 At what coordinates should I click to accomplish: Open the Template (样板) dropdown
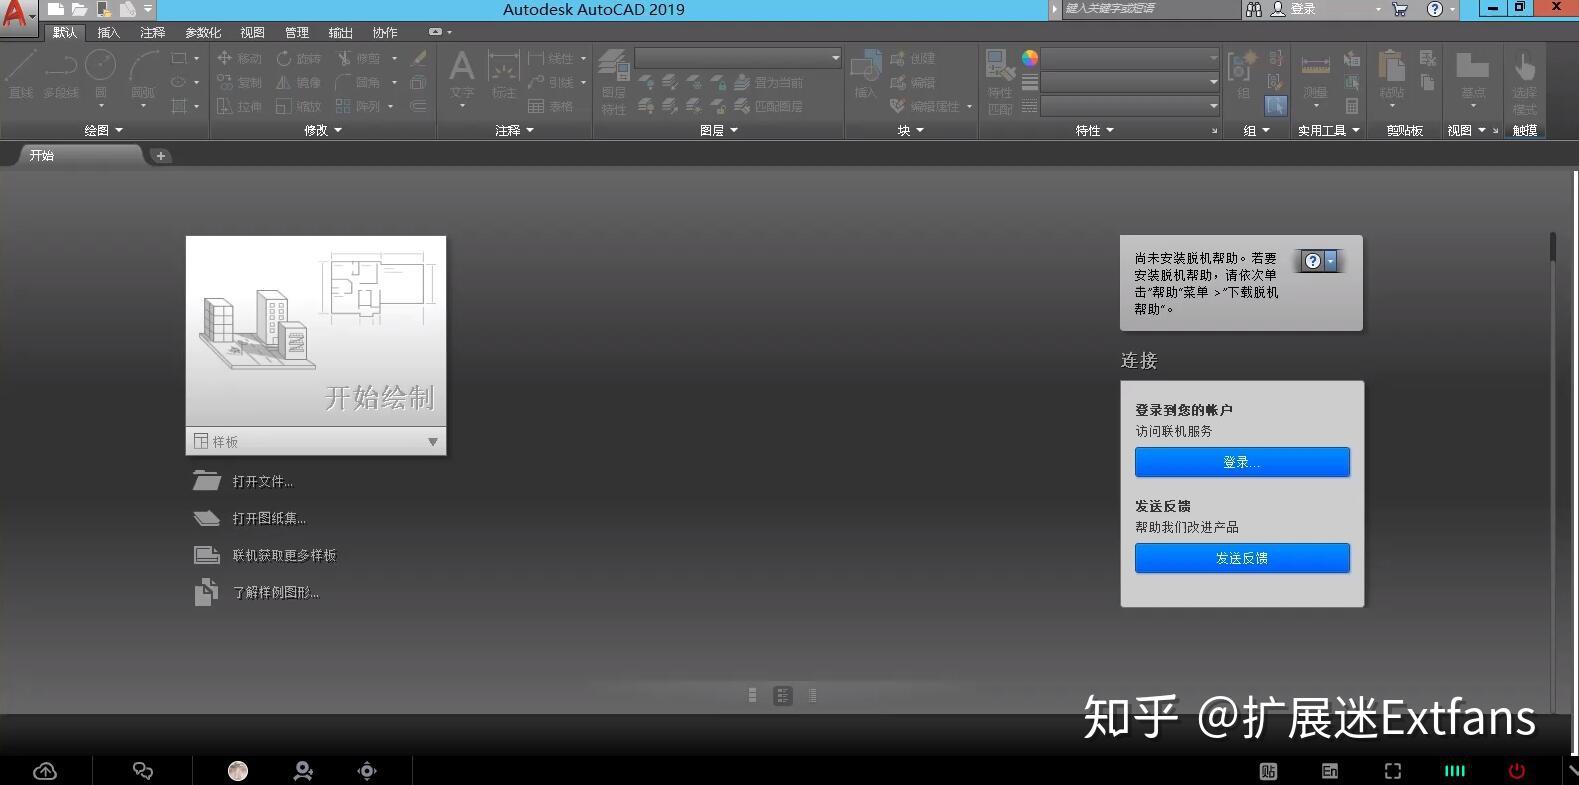coord(316,441)
